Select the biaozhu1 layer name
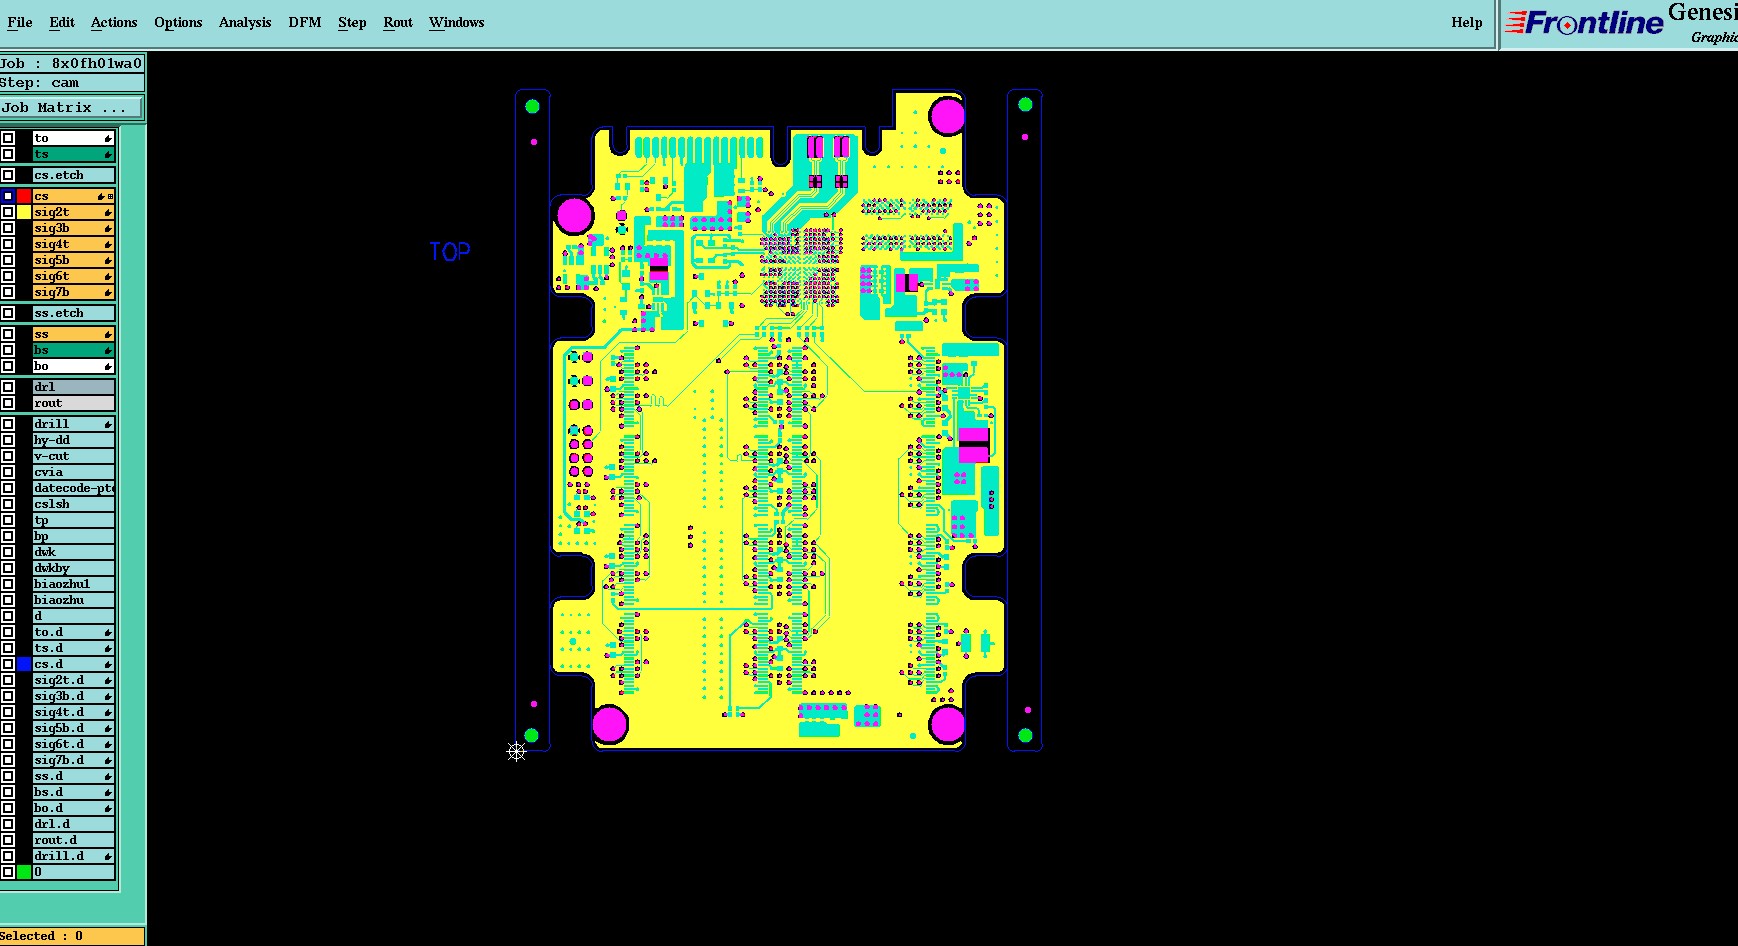 (74, 584)
